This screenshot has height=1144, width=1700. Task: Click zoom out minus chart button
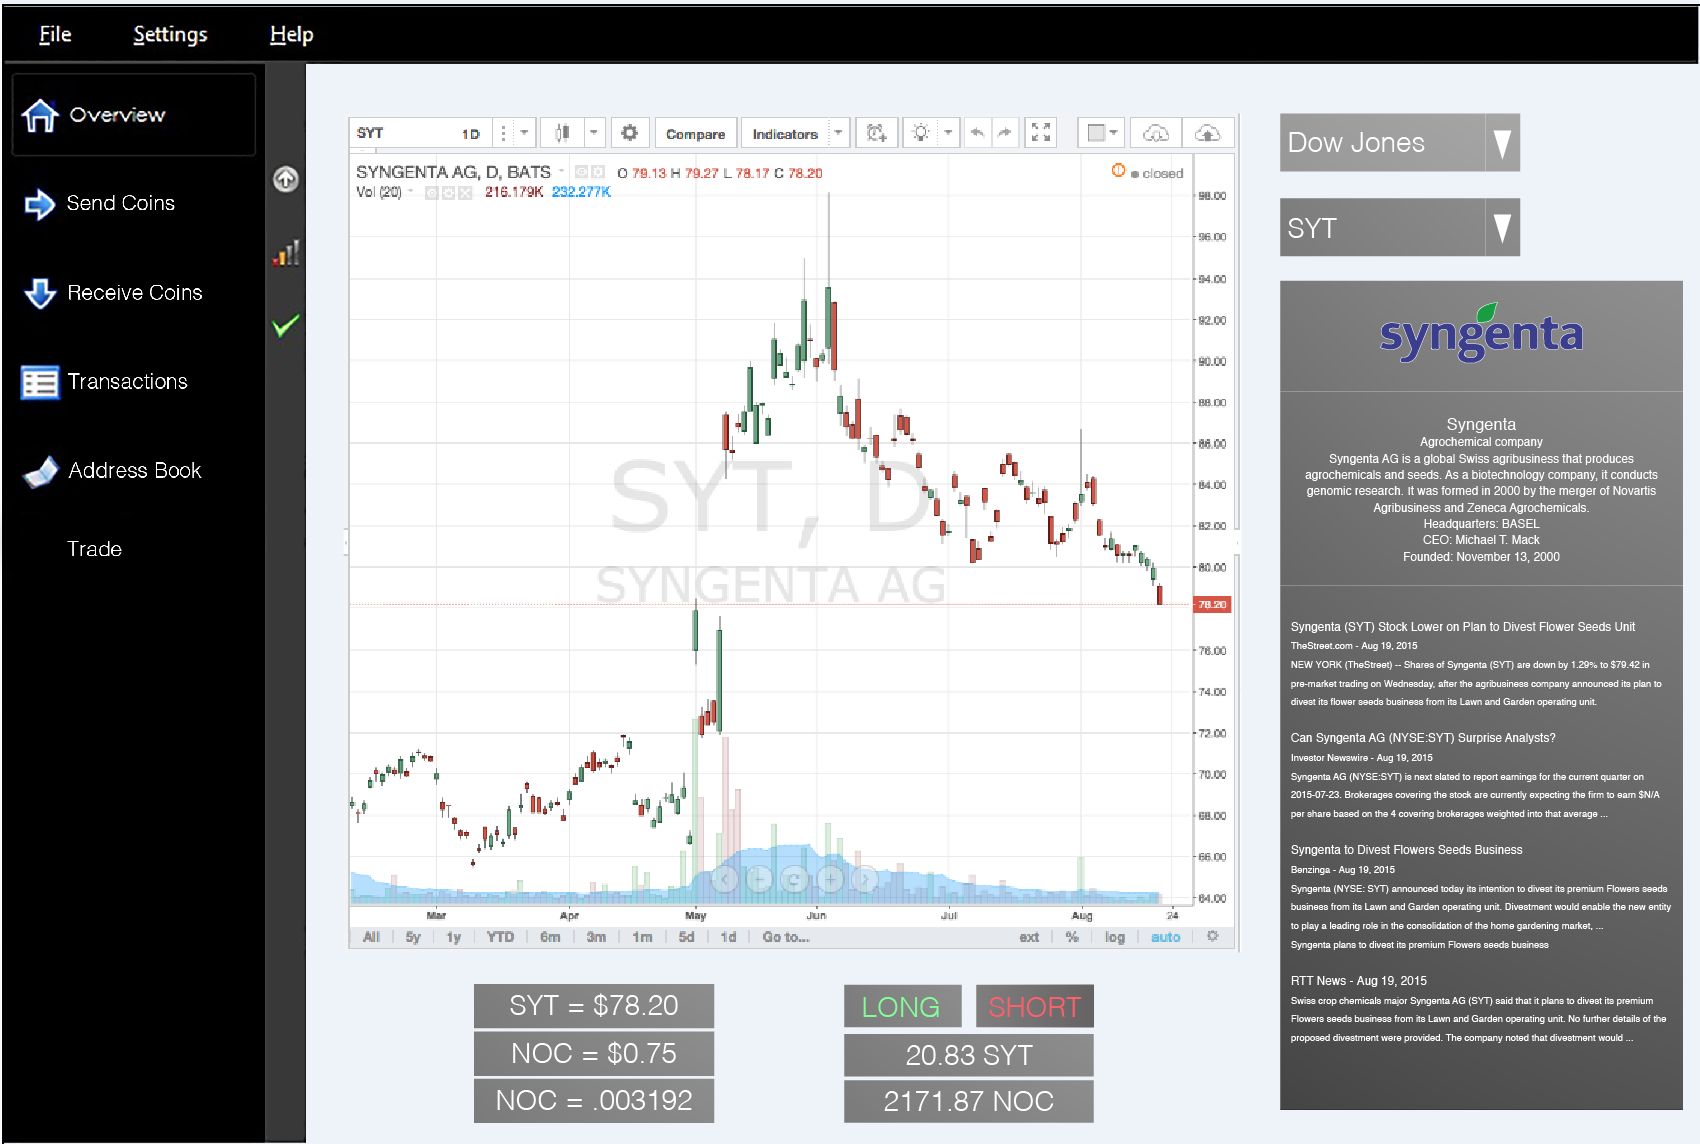[x=760, y=879]
